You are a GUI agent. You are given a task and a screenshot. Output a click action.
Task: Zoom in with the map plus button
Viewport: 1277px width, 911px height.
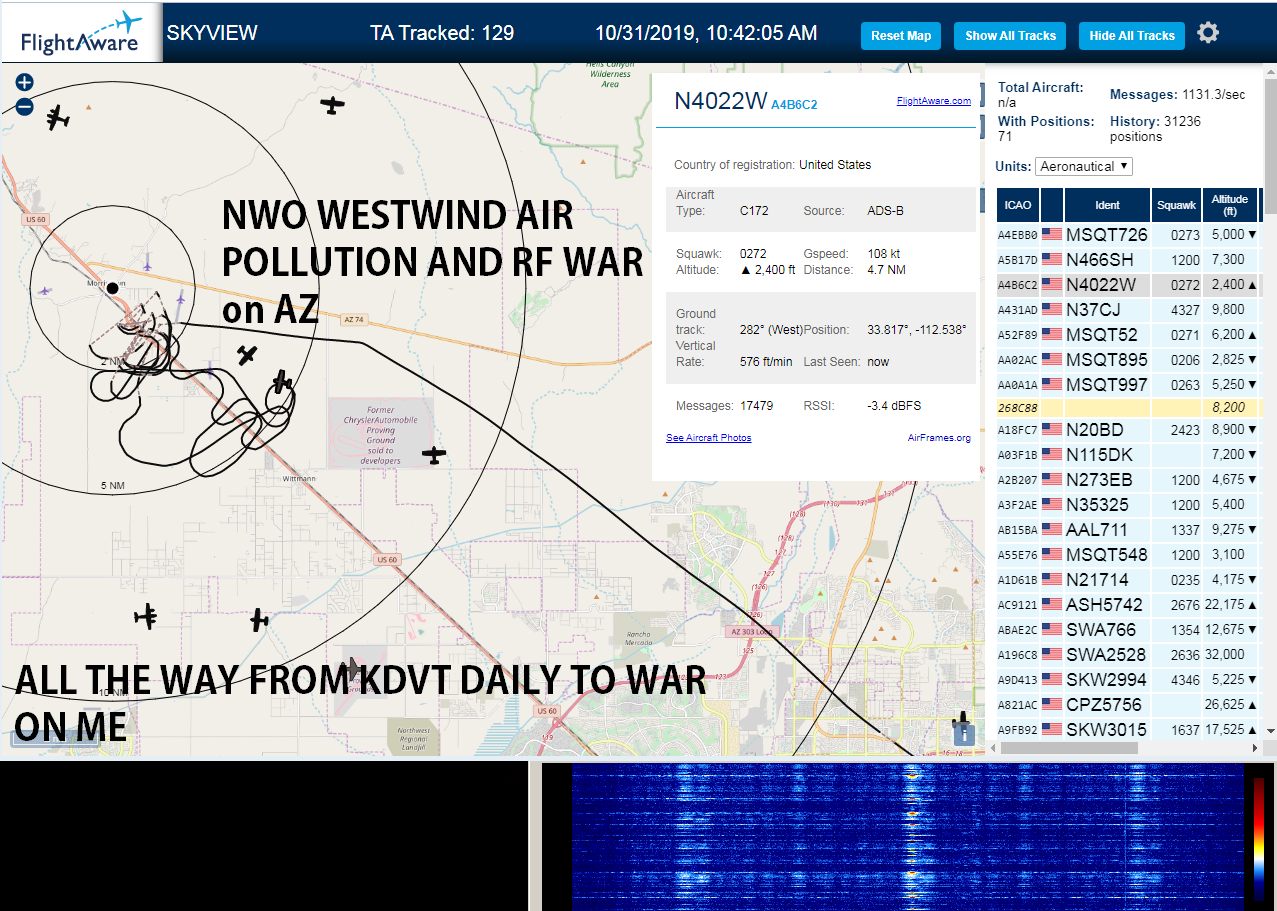[x=24, y=83]
